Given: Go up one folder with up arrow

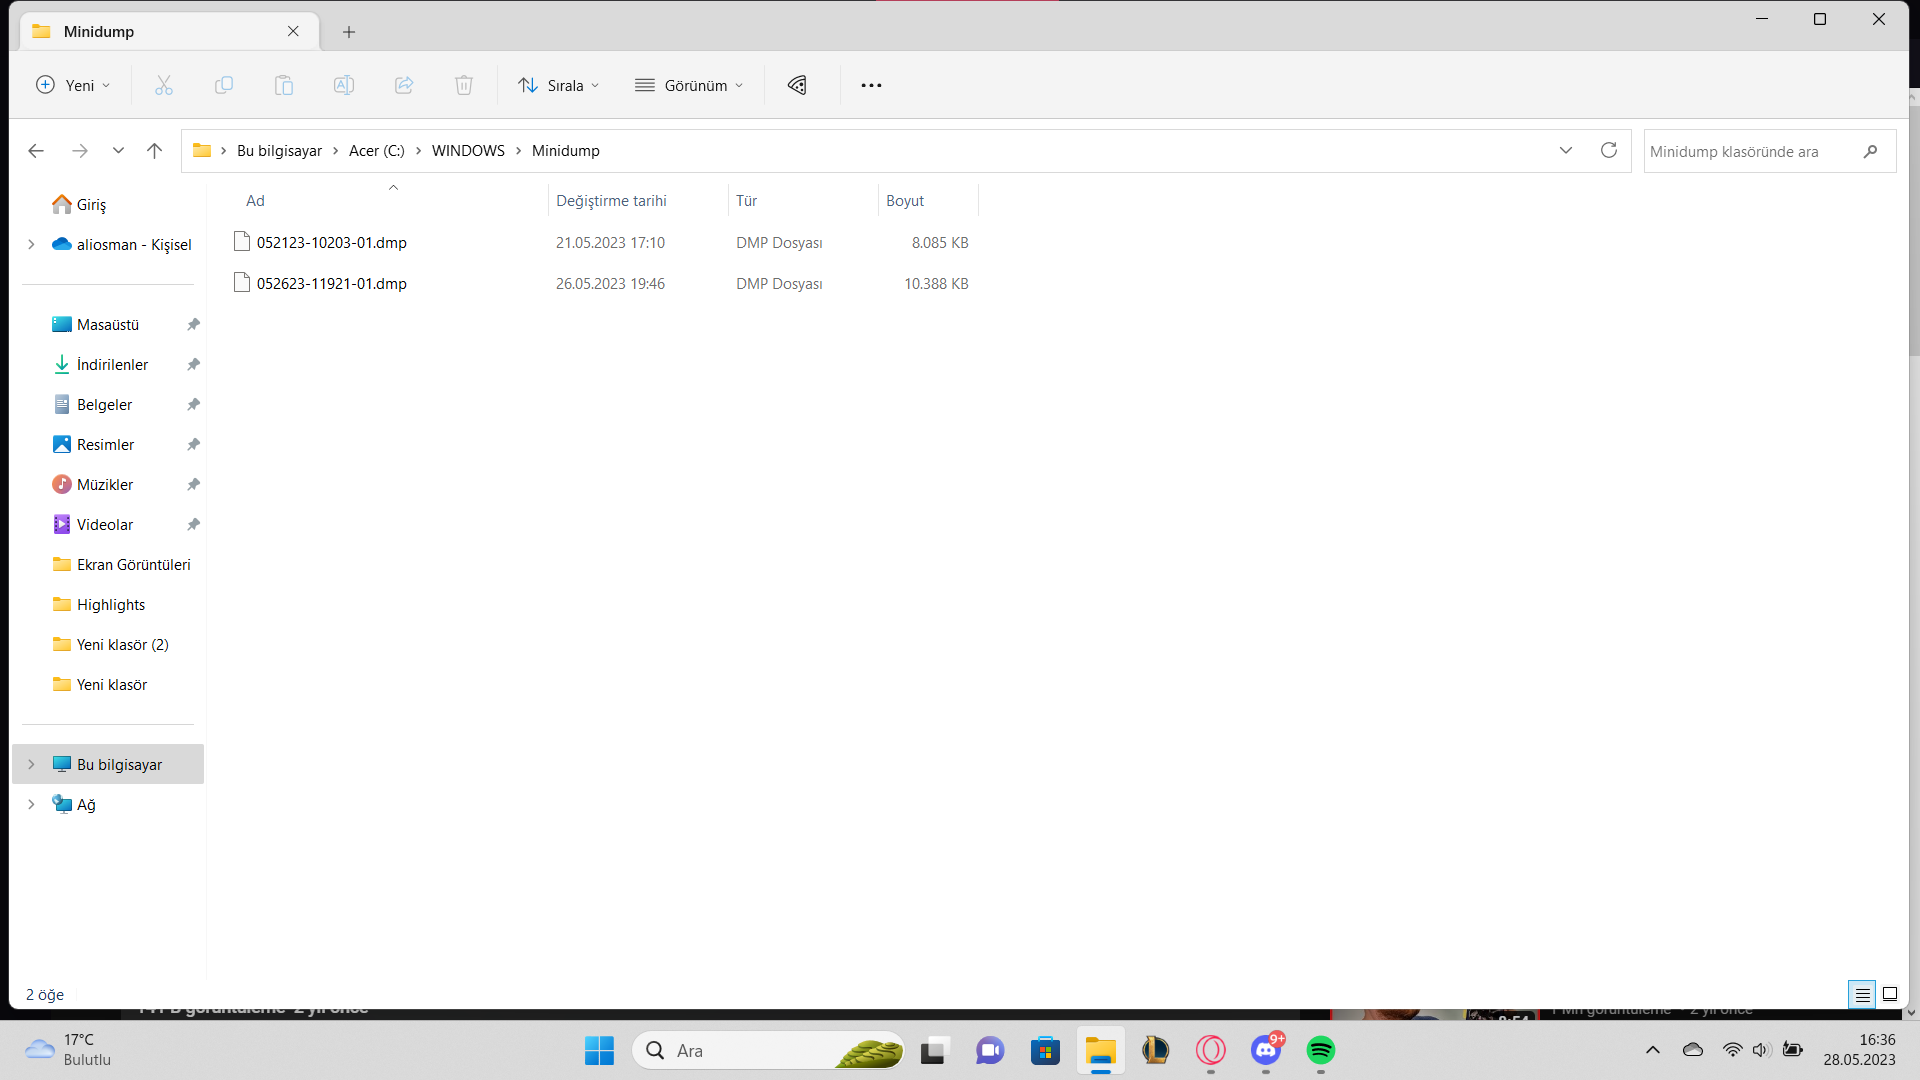Looking at the screenshot, I should [x=154, y=150].
